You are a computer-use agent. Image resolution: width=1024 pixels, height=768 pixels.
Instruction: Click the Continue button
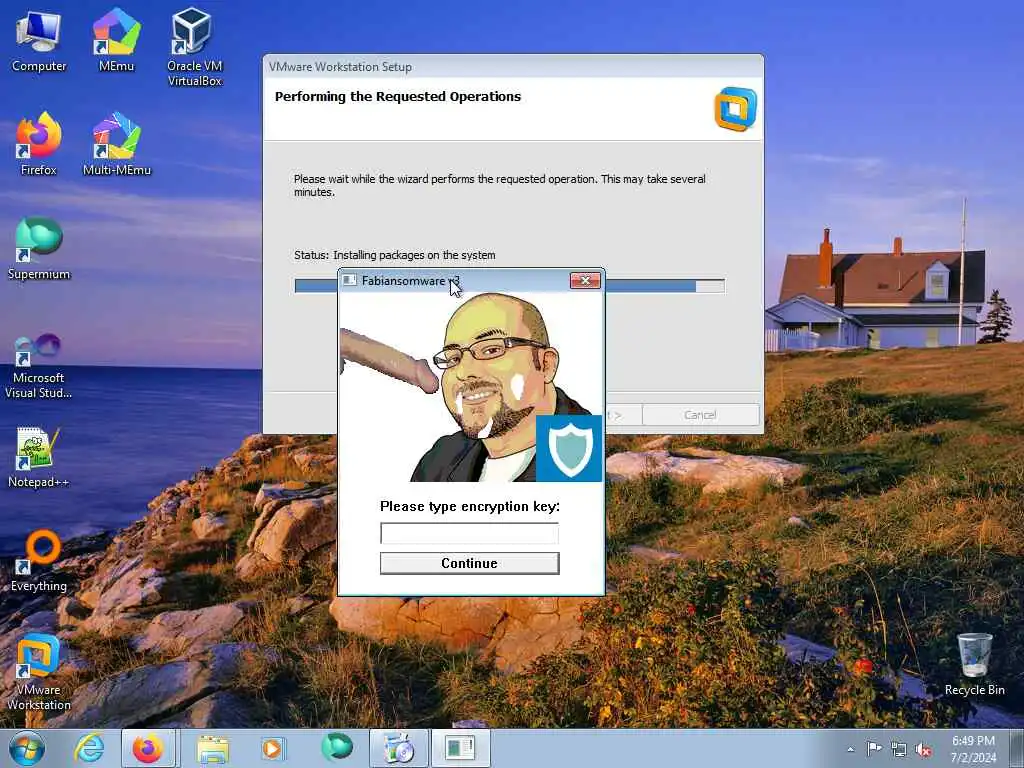coord(470,563)
